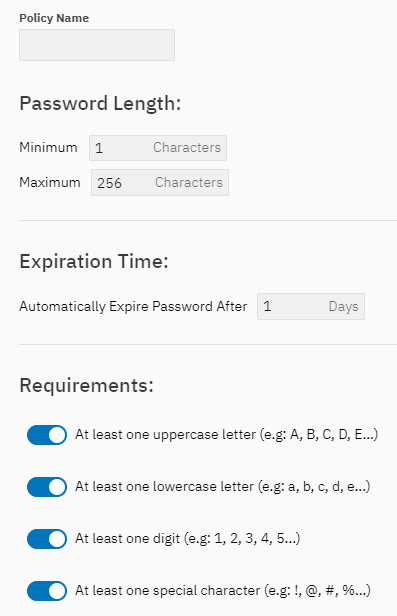Click the Password Length heading
This screenshot has height=616, width=397.
[x=100, y=104]
